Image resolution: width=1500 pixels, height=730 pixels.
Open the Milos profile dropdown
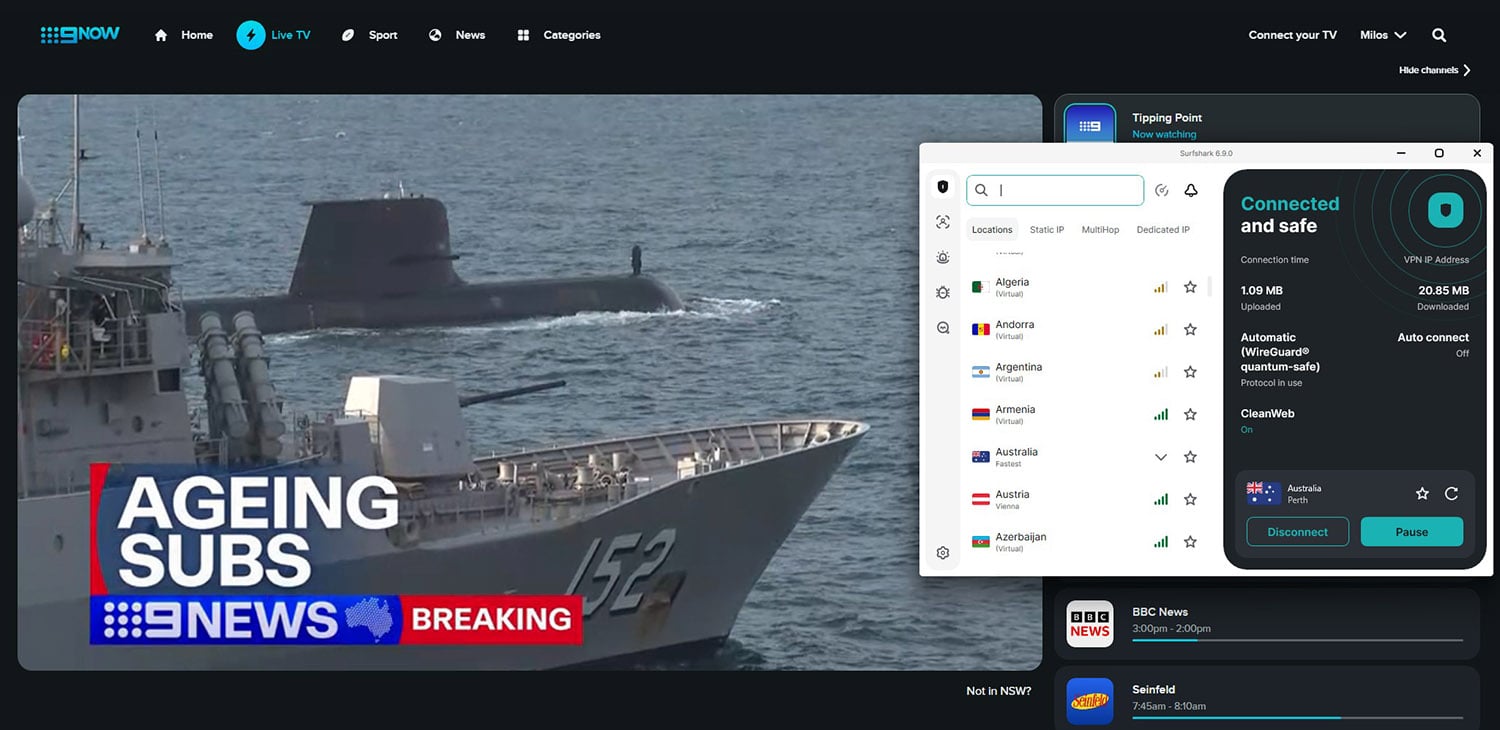pyautogui.click(x=1383, y=35)
